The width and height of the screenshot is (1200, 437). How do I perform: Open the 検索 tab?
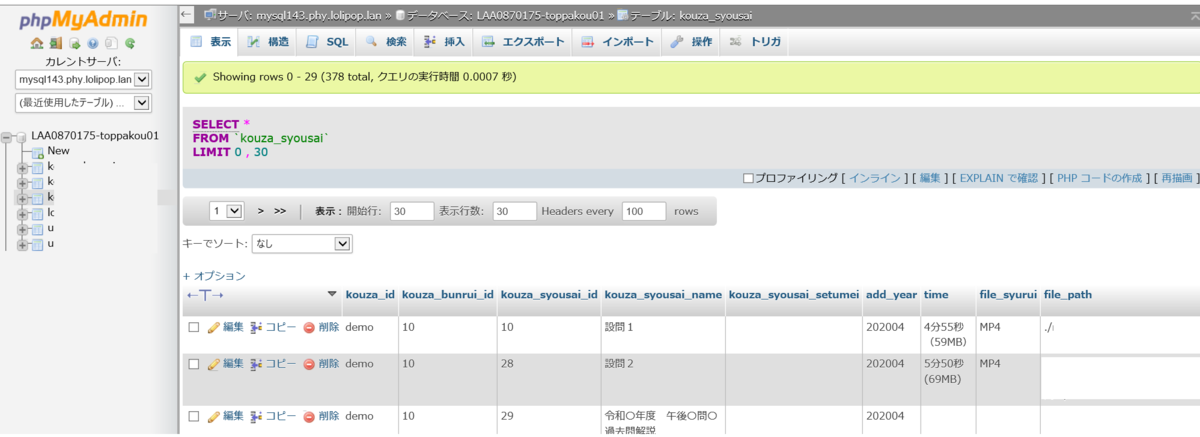[386, 42]
